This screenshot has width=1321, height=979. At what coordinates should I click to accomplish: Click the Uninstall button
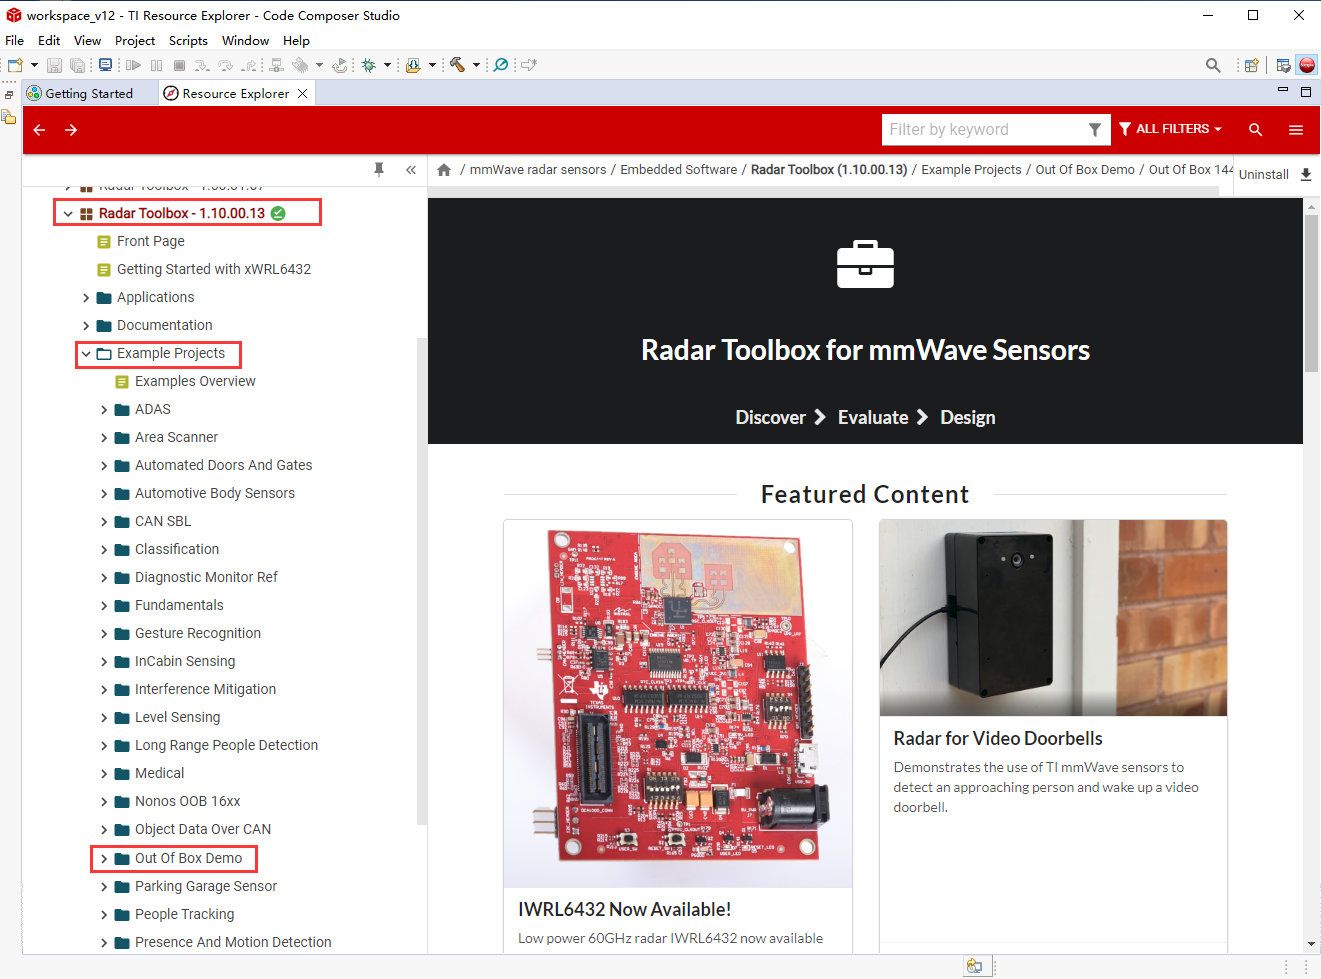[1264, 174]
